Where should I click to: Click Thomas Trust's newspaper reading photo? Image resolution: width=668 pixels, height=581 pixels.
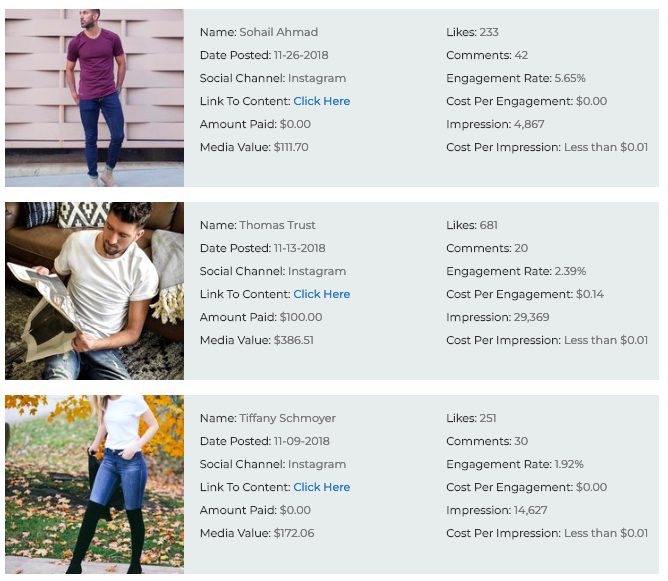(x=95, y=291)
